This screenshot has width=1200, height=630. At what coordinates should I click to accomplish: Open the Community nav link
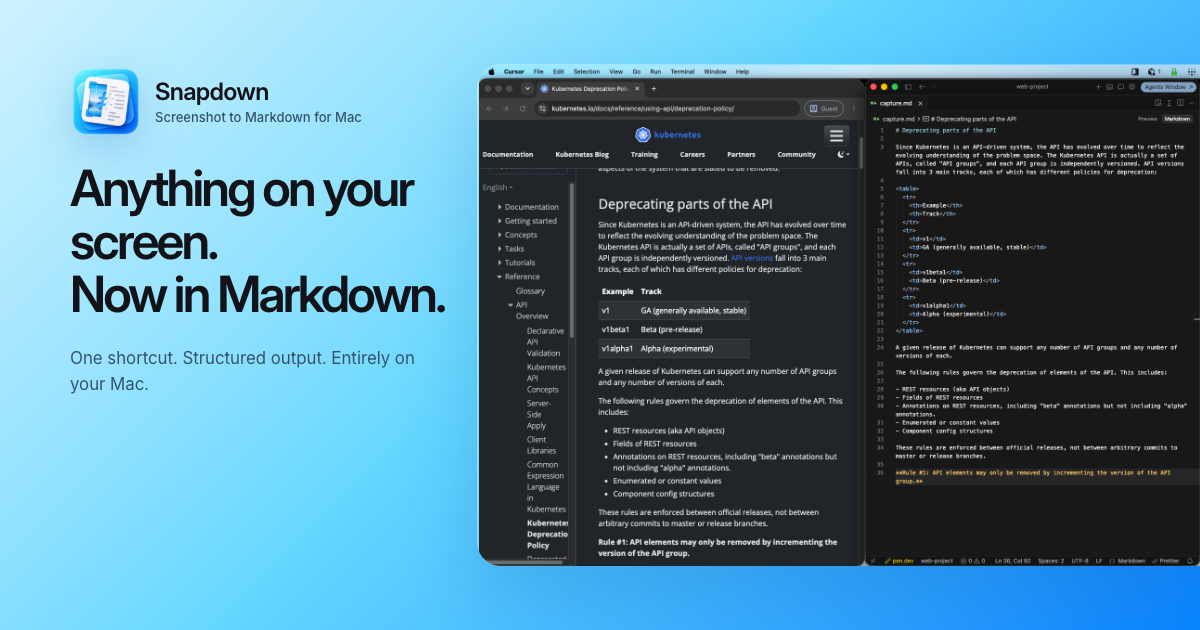click(x=796, y=154)
